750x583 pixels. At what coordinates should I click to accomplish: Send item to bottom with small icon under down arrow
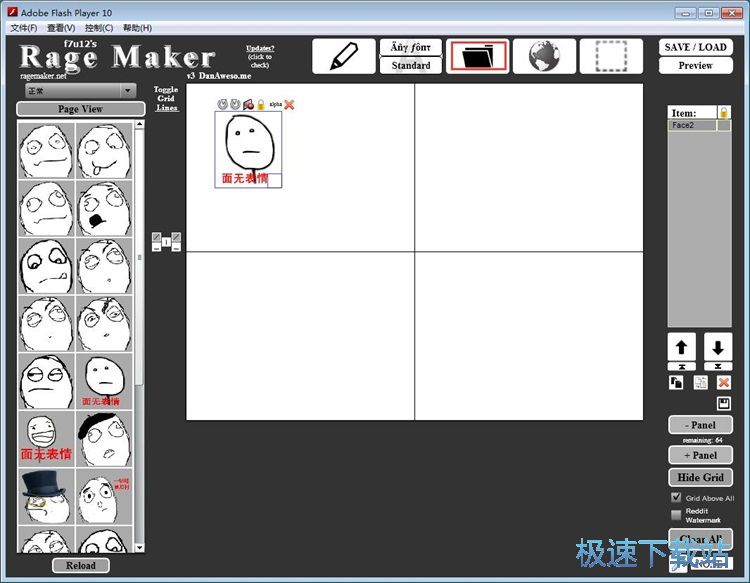pos(718,366)
